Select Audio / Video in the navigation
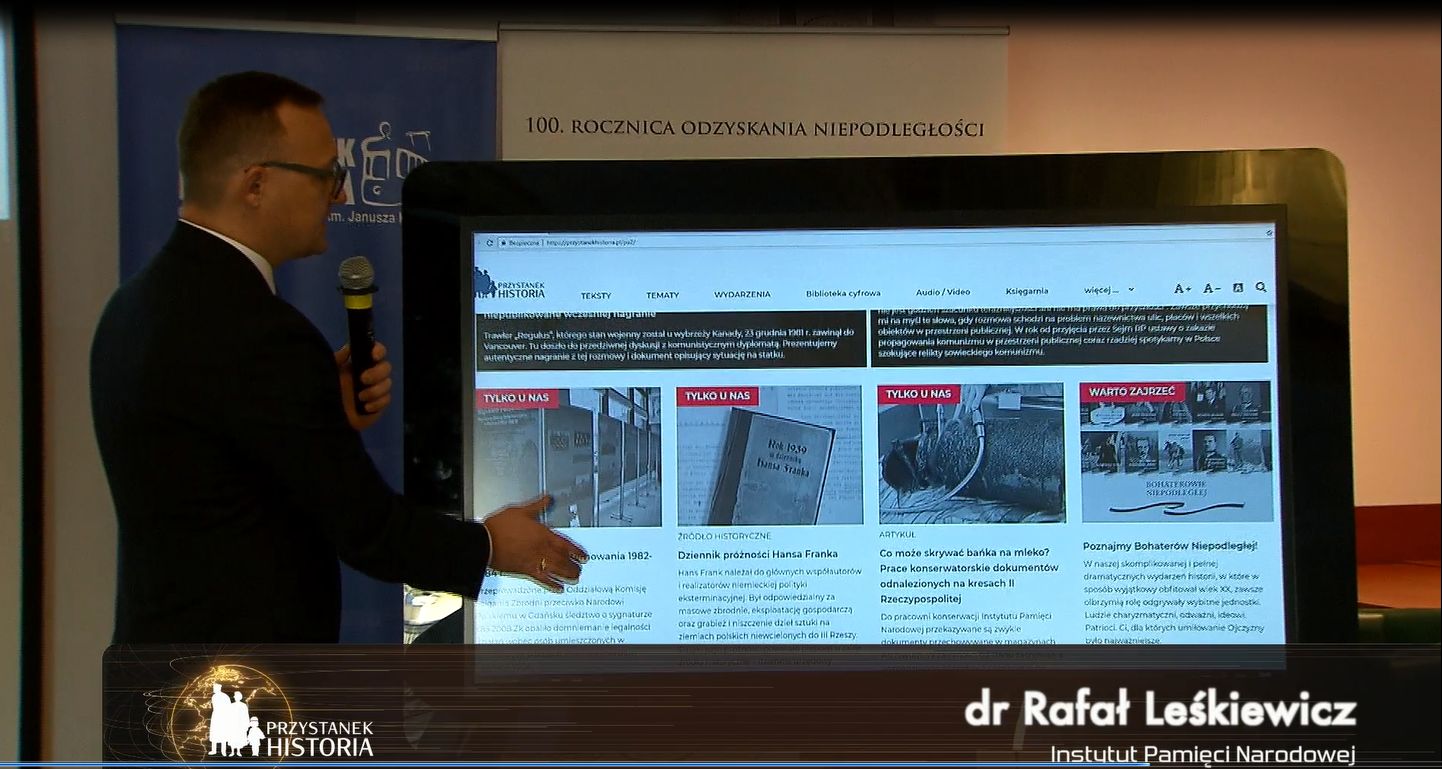The height and width of the screenshot is (769, 1442). coord(943,292)
